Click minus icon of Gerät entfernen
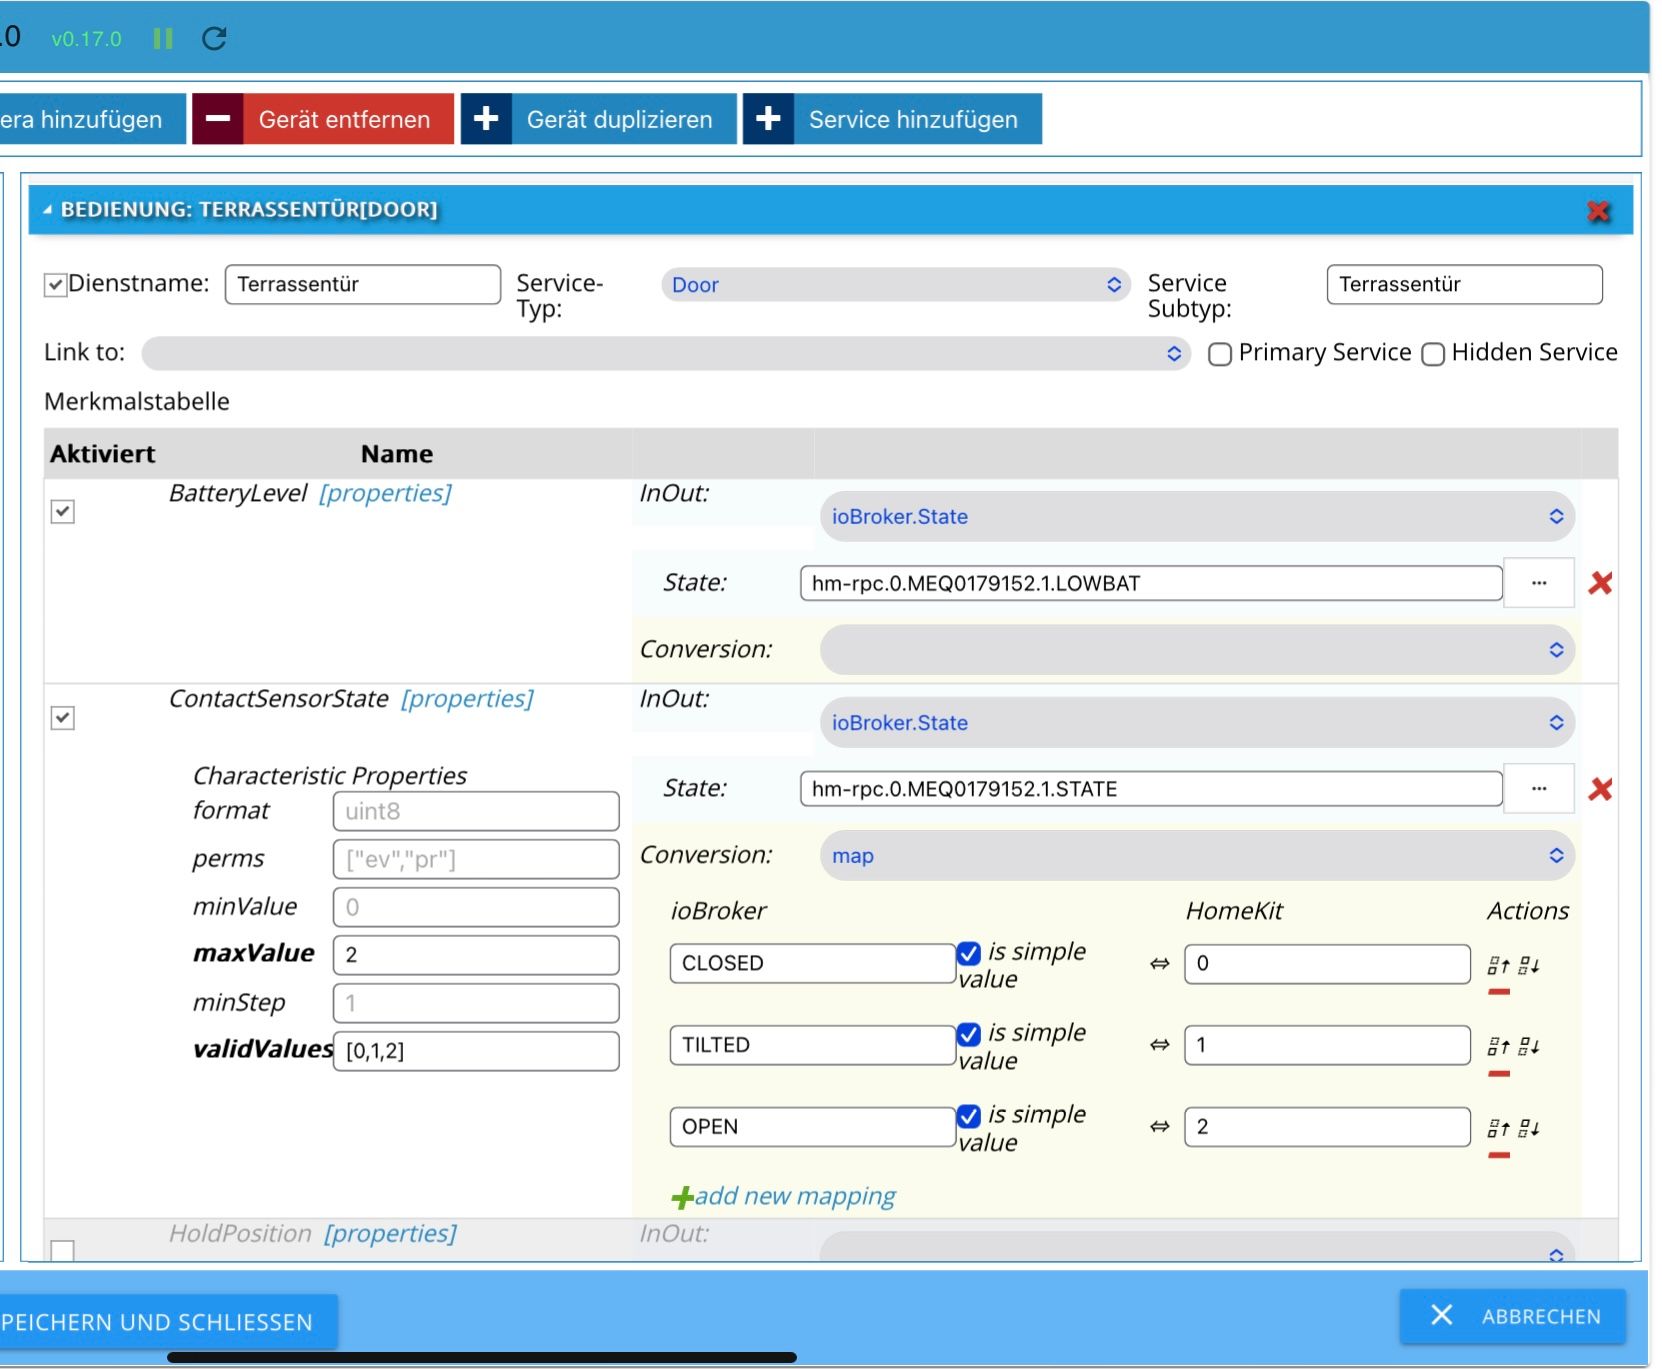The width and height of the screenshot is (1662, 1369). click(x=217, y=119)
